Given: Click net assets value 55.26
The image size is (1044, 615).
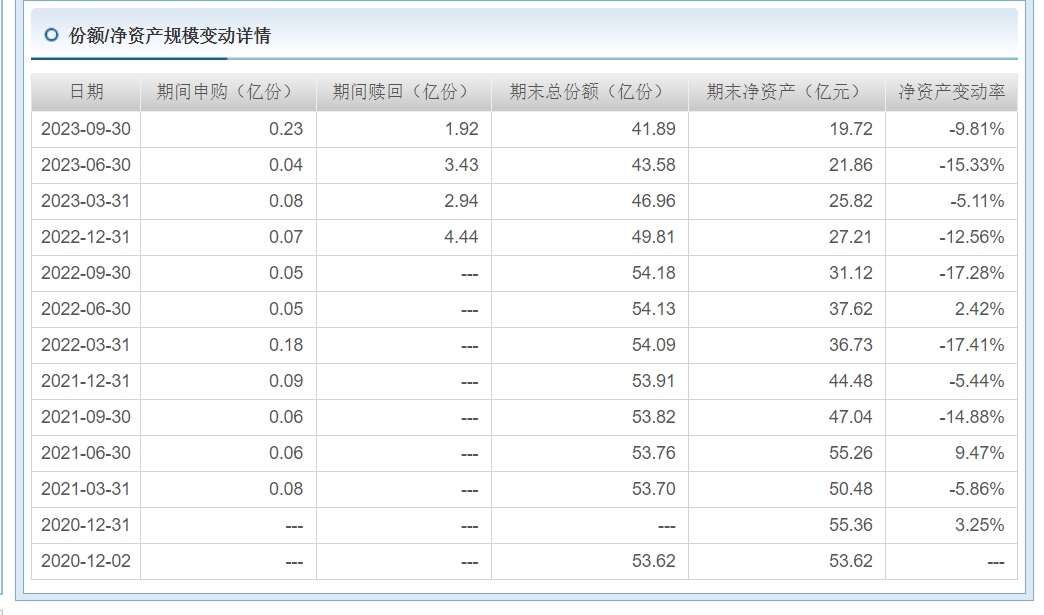Looking at the screenshot, I should [851, 453].
